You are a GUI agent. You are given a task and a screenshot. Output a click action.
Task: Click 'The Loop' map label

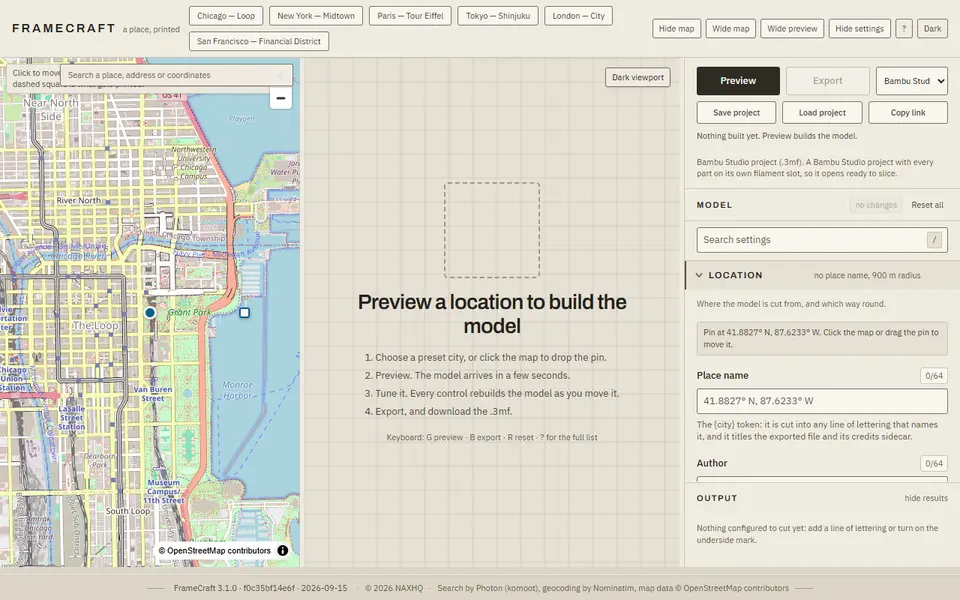pos(96,326)
